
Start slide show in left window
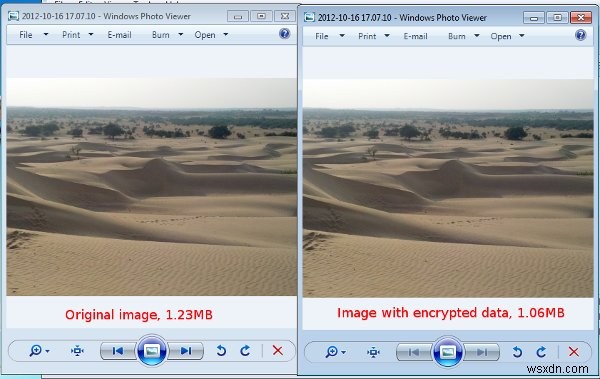[x=152, y=351]
